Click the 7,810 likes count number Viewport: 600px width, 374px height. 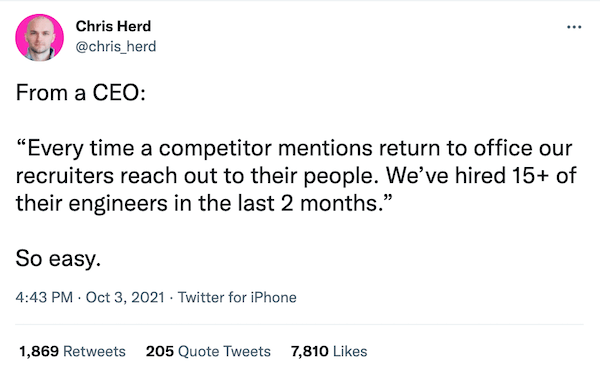(x=310, y=351)
